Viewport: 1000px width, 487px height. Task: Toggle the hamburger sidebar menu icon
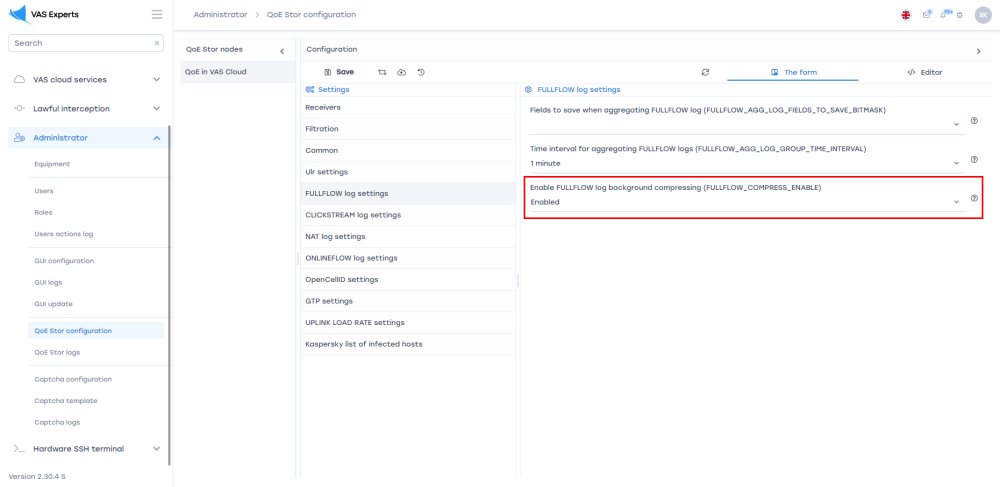(156, 15)
